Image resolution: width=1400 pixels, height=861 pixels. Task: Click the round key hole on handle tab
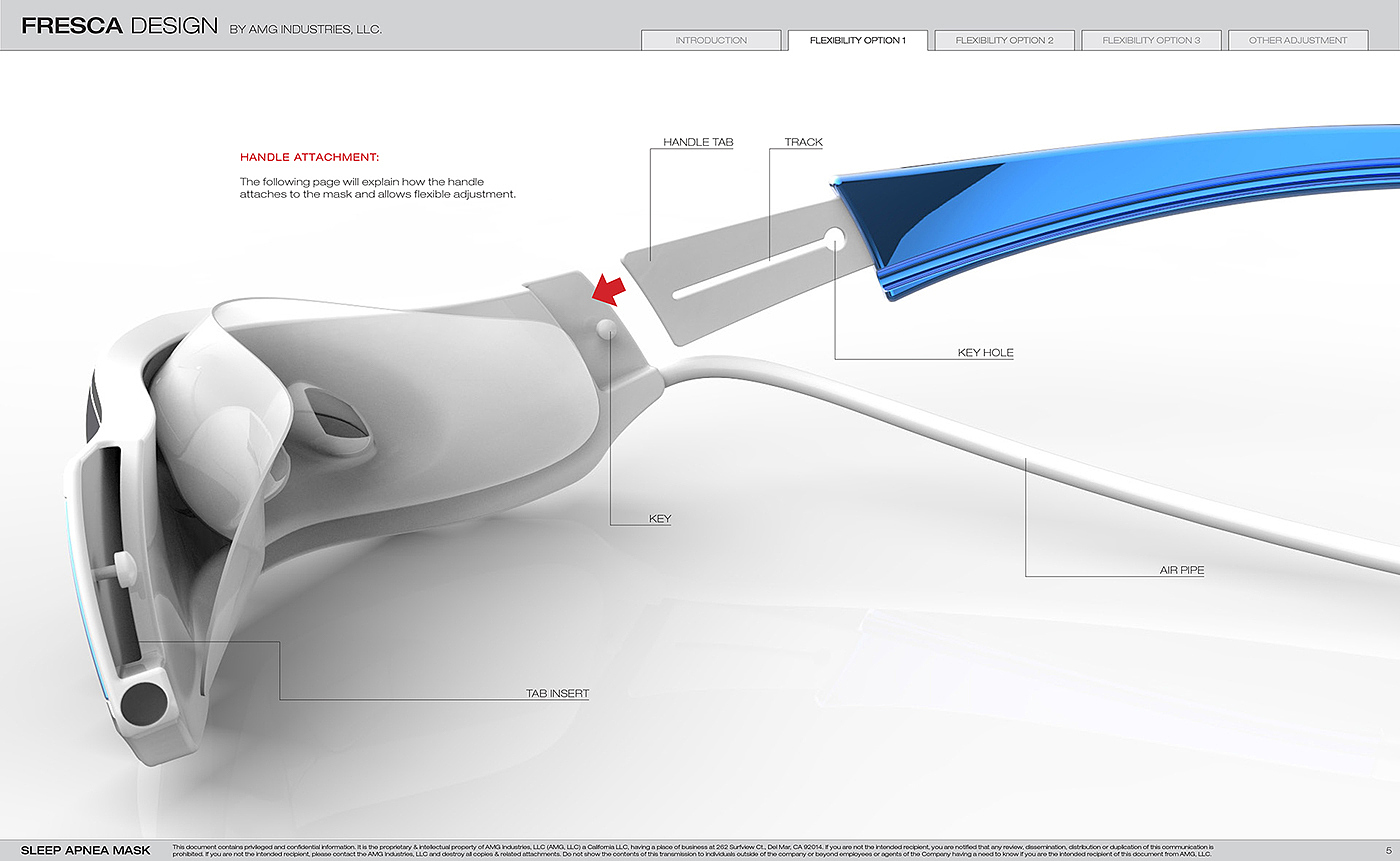click(x=834, y=237)
